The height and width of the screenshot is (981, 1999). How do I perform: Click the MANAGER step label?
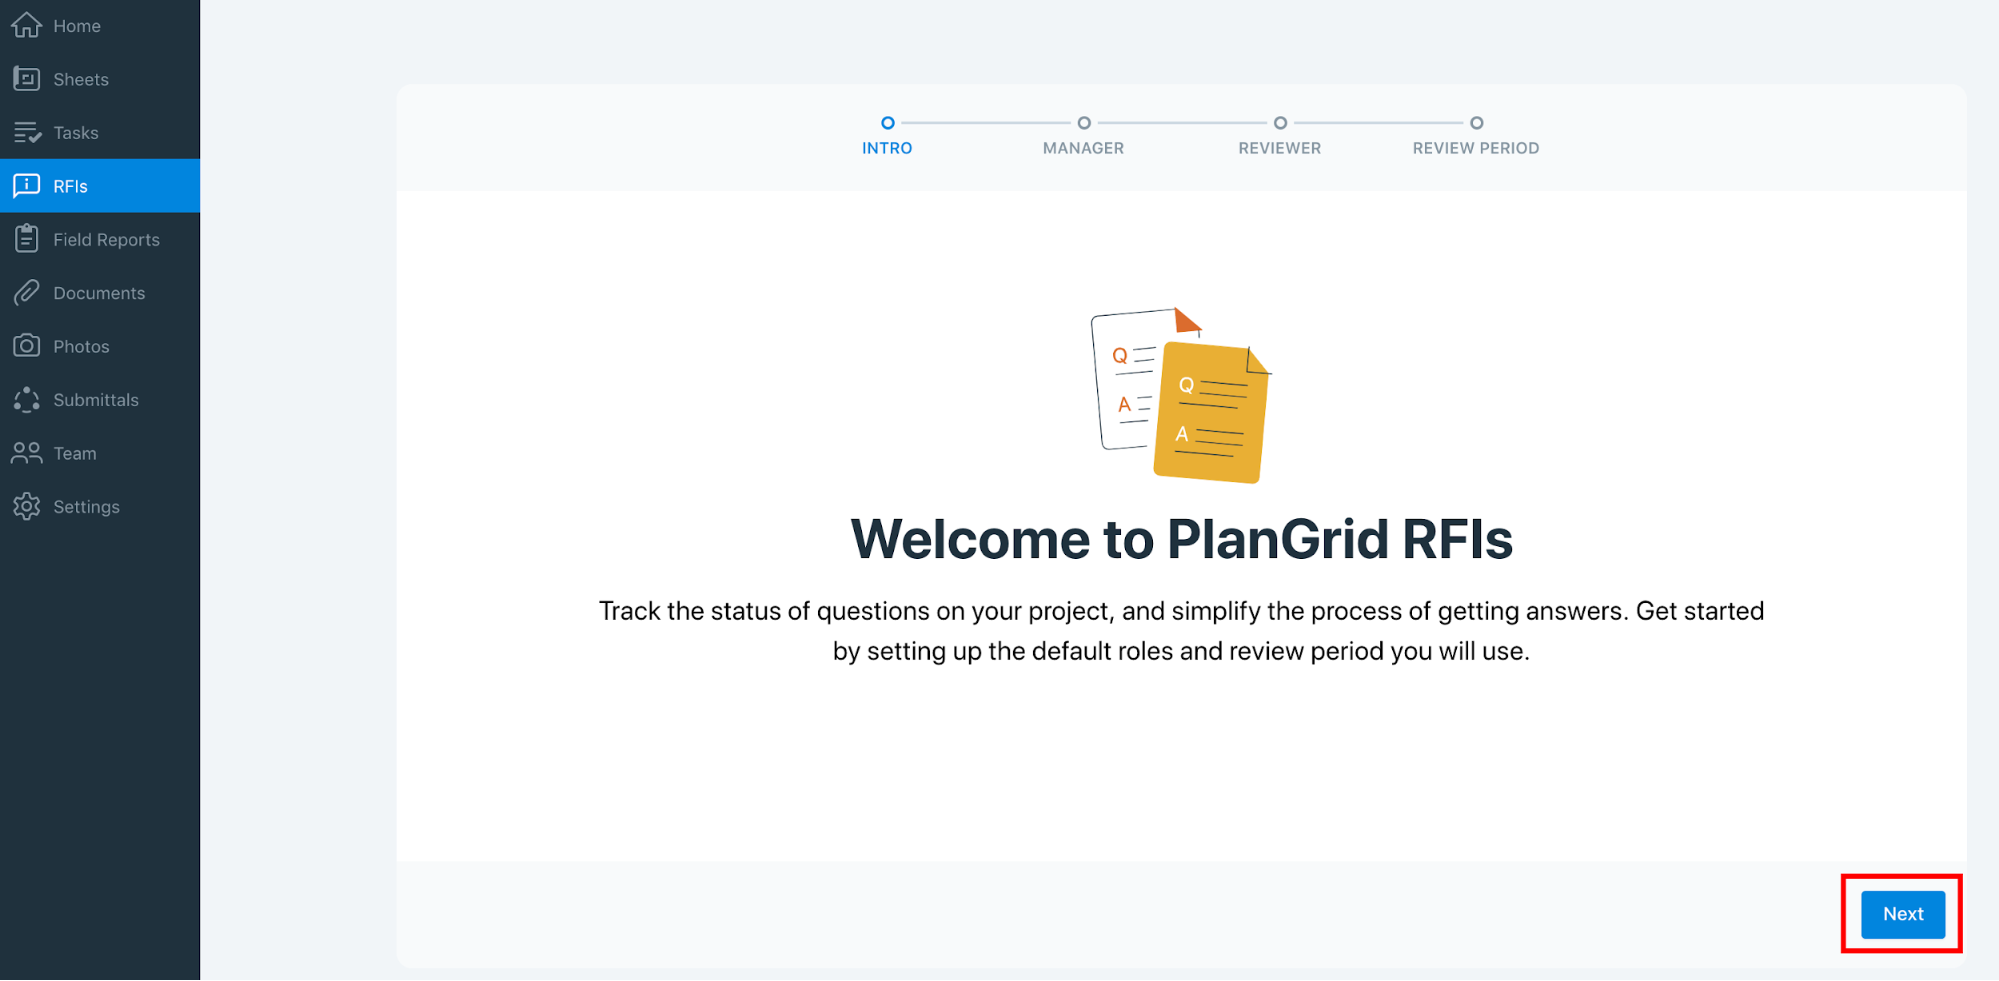pos(1084,148)
